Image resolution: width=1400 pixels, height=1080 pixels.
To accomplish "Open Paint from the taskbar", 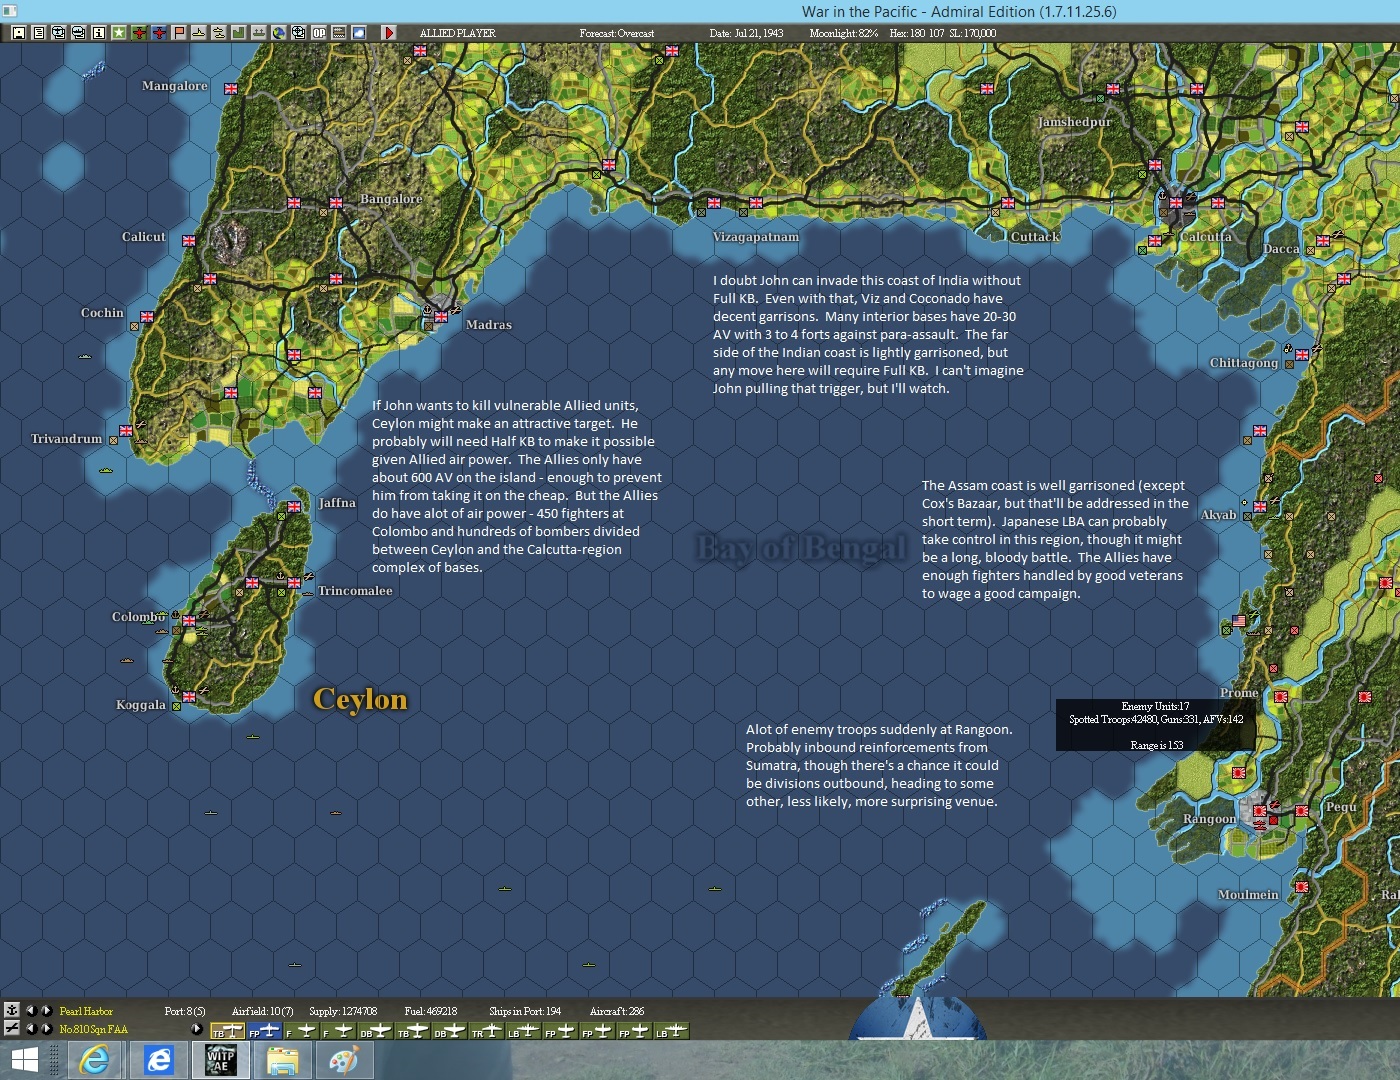I will point(344,1060).
